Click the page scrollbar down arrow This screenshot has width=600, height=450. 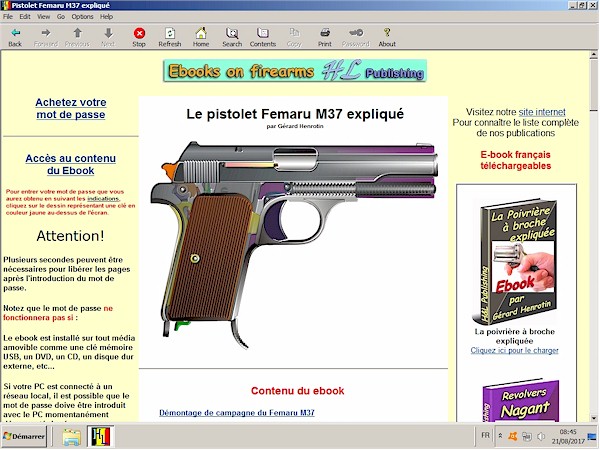[x=594, y=418]
